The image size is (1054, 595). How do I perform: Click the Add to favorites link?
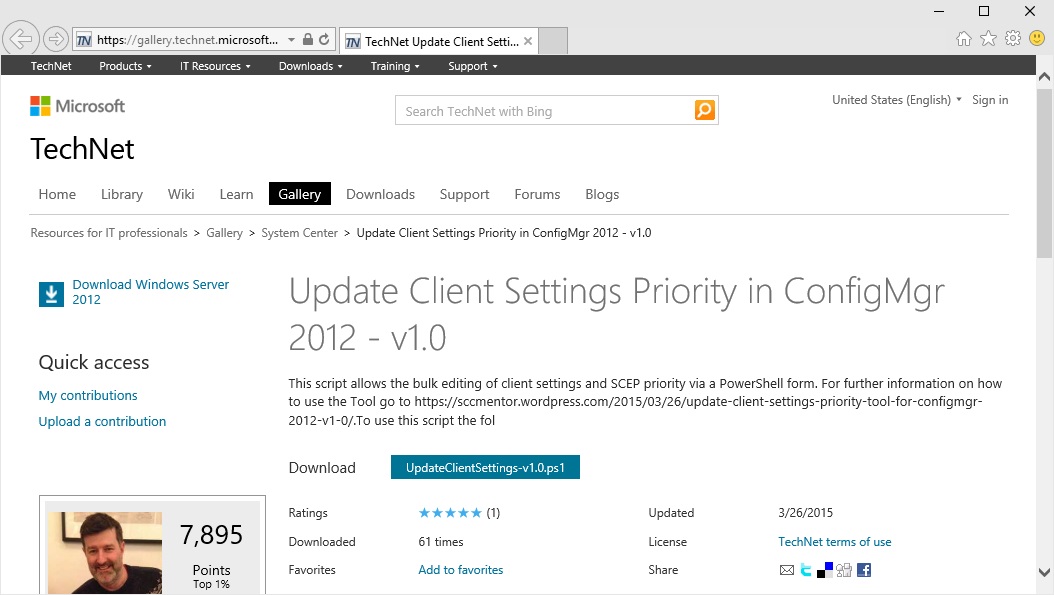point(460,570)
